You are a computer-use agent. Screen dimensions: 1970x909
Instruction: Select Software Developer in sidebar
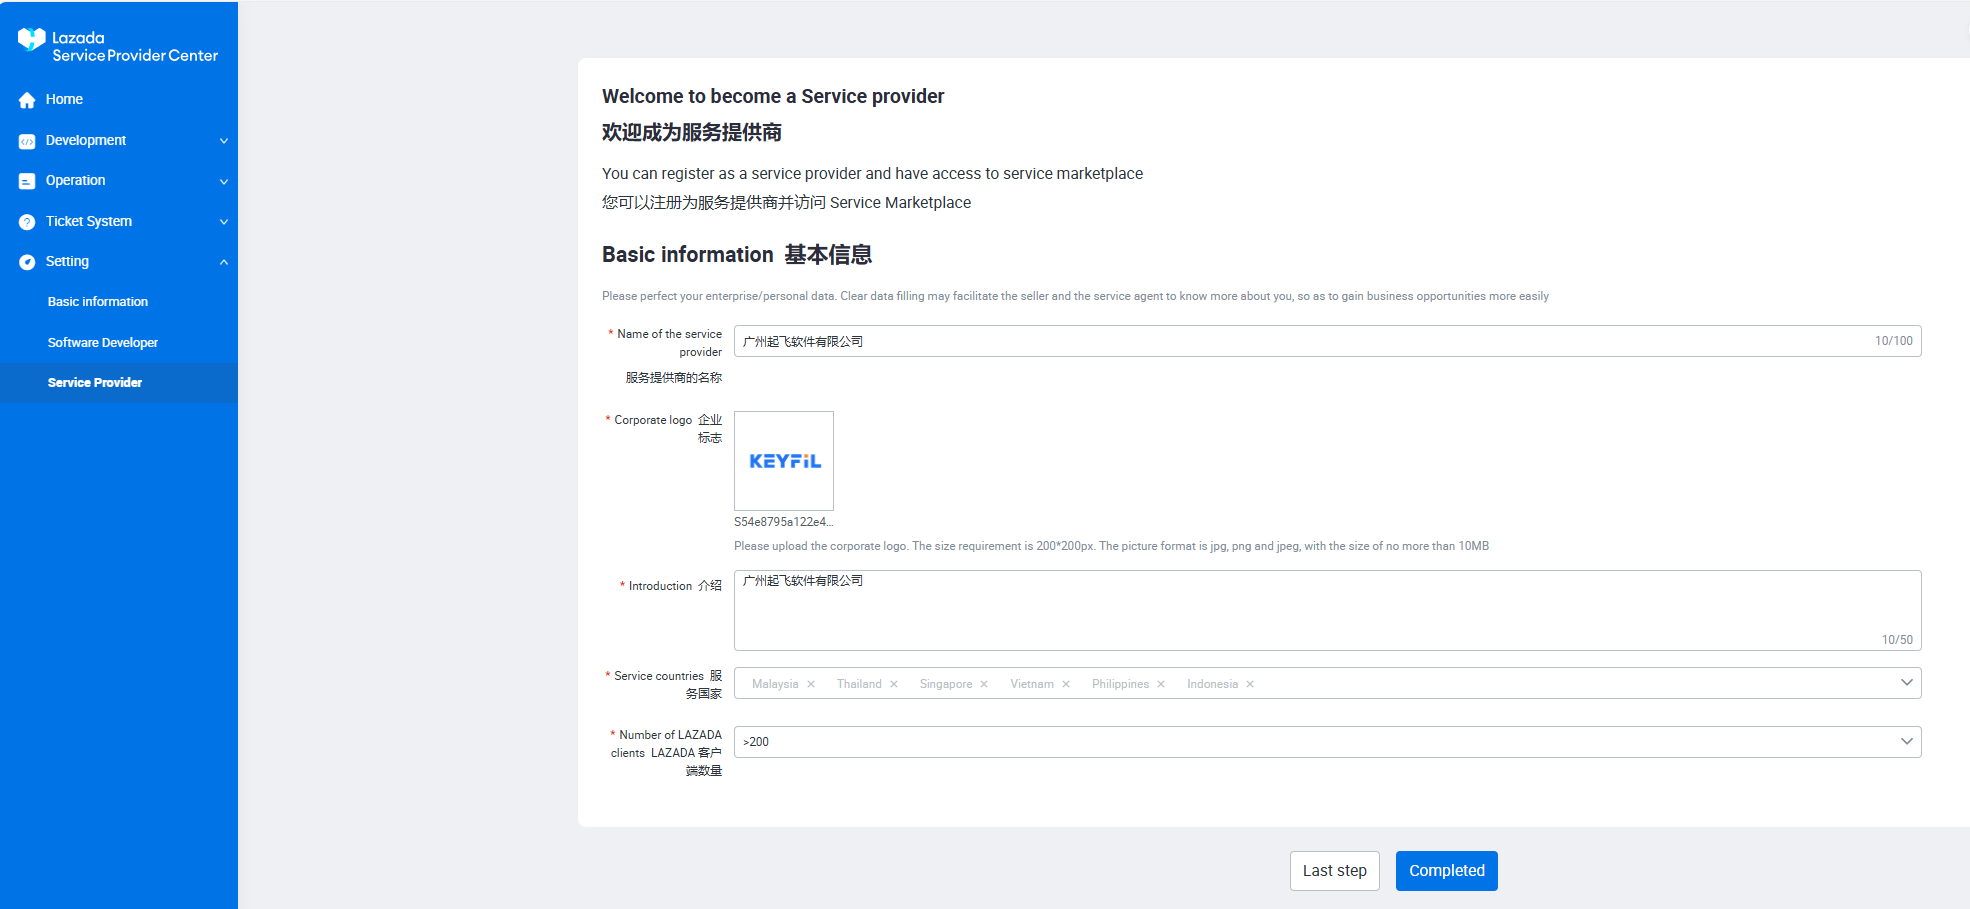[103, 342]
